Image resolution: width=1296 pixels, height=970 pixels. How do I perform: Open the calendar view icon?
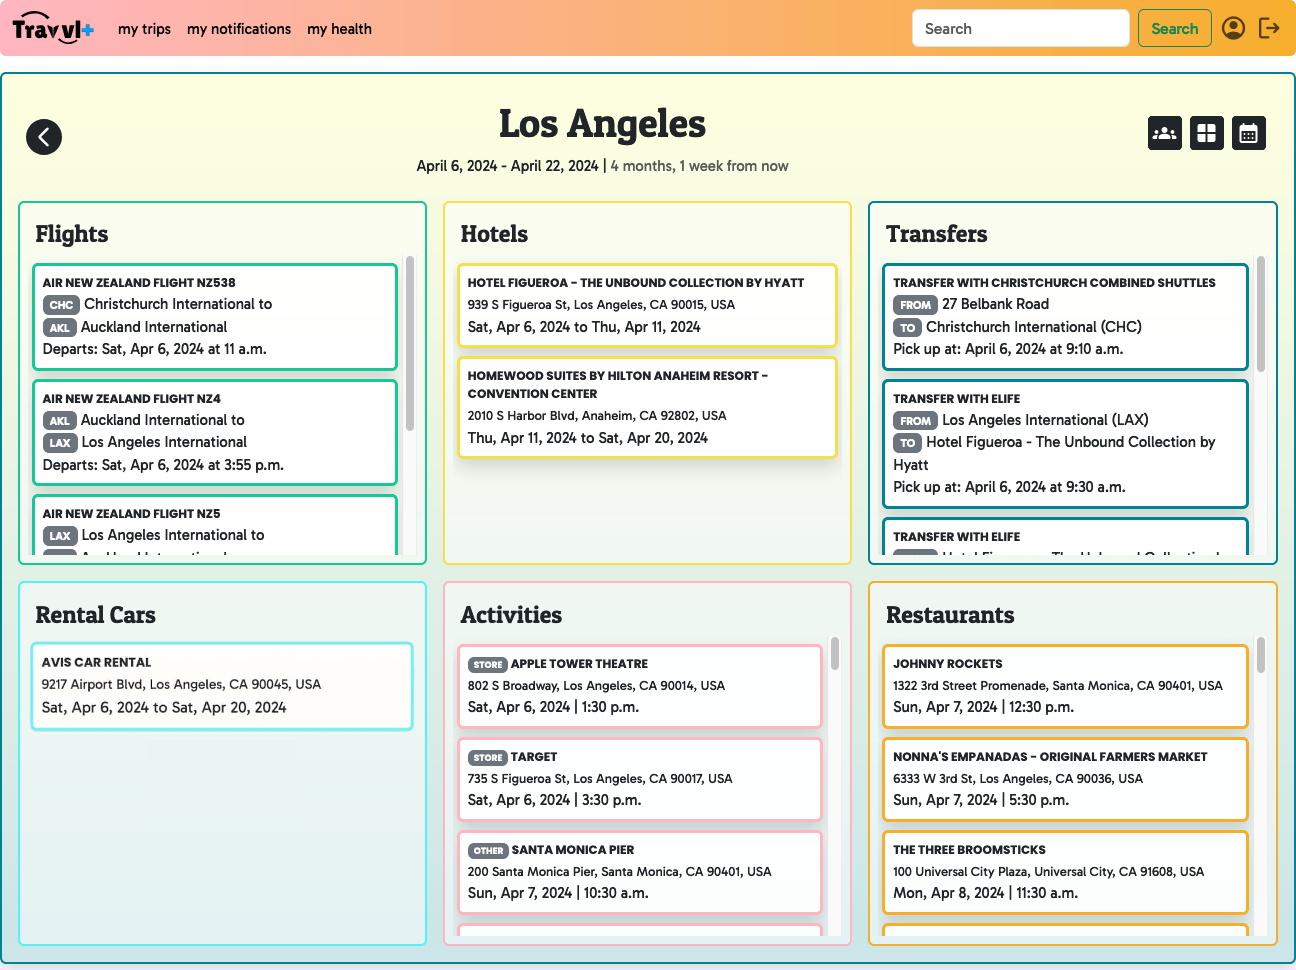pos(1249,133)
